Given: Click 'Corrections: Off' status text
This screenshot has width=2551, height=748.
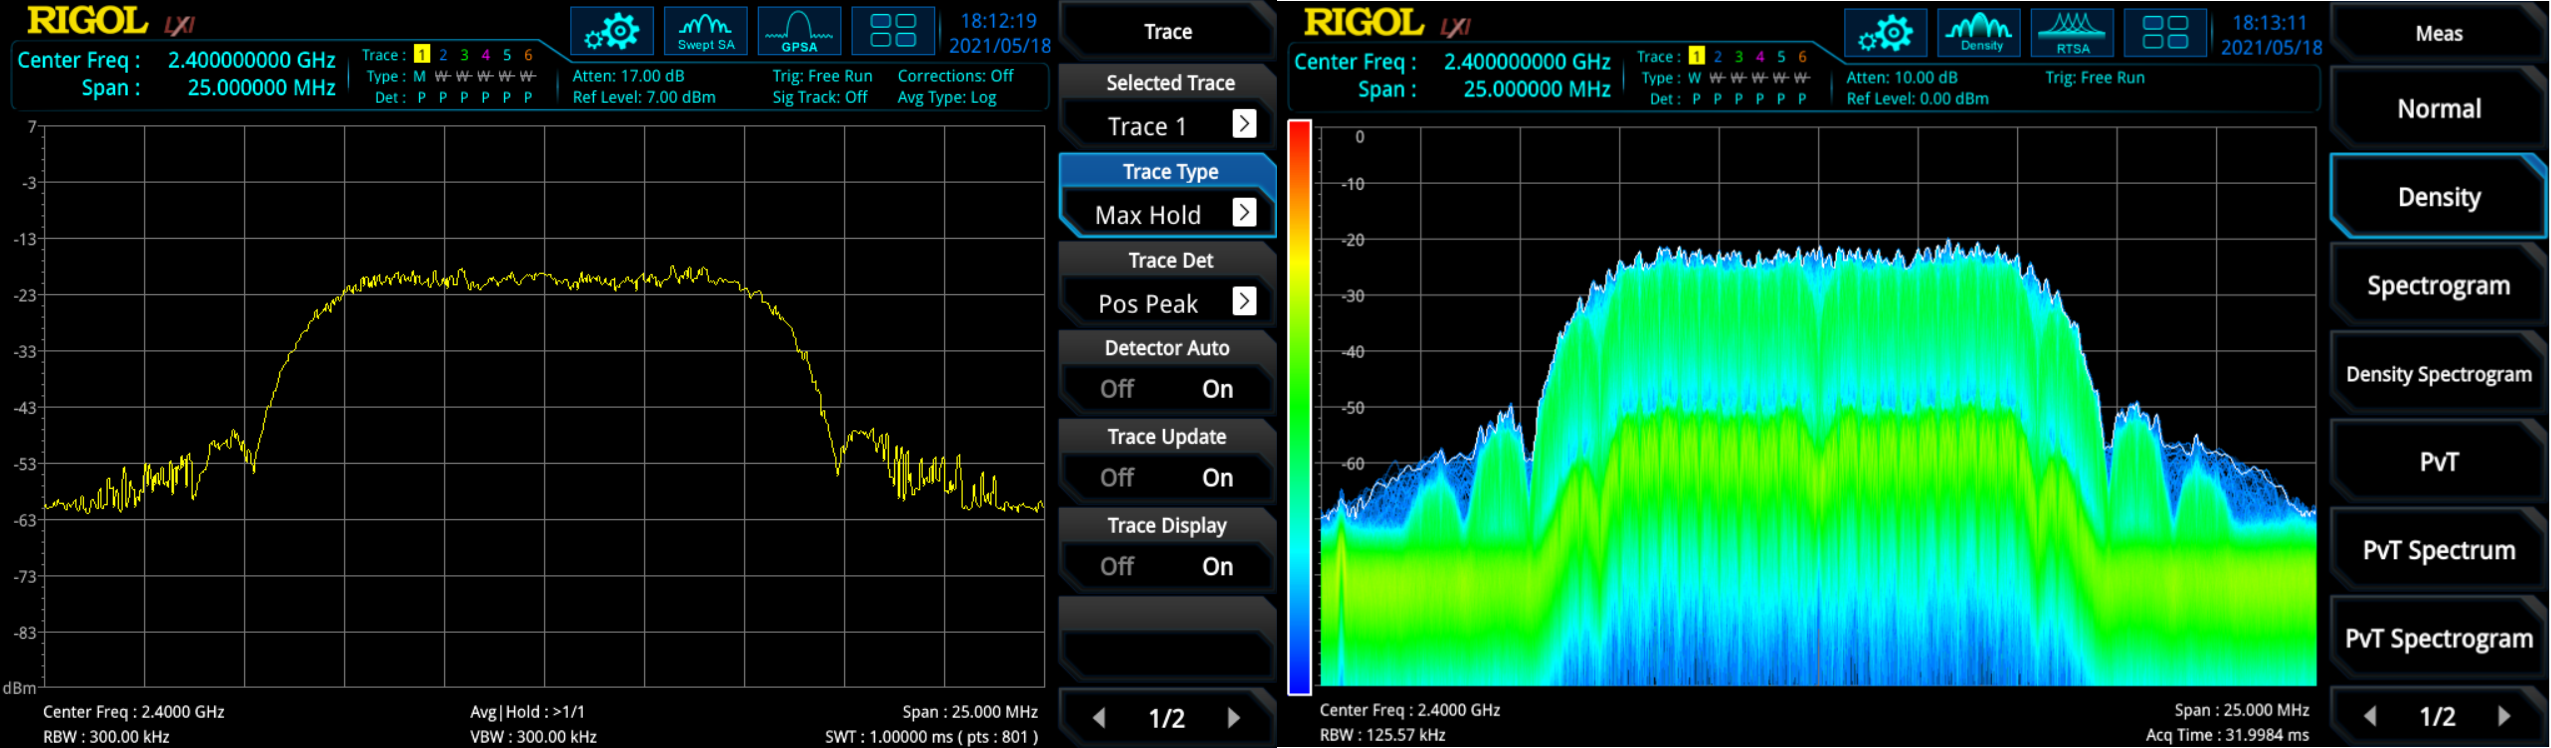Looking at the screenshot, I should (x=955, y=76).
